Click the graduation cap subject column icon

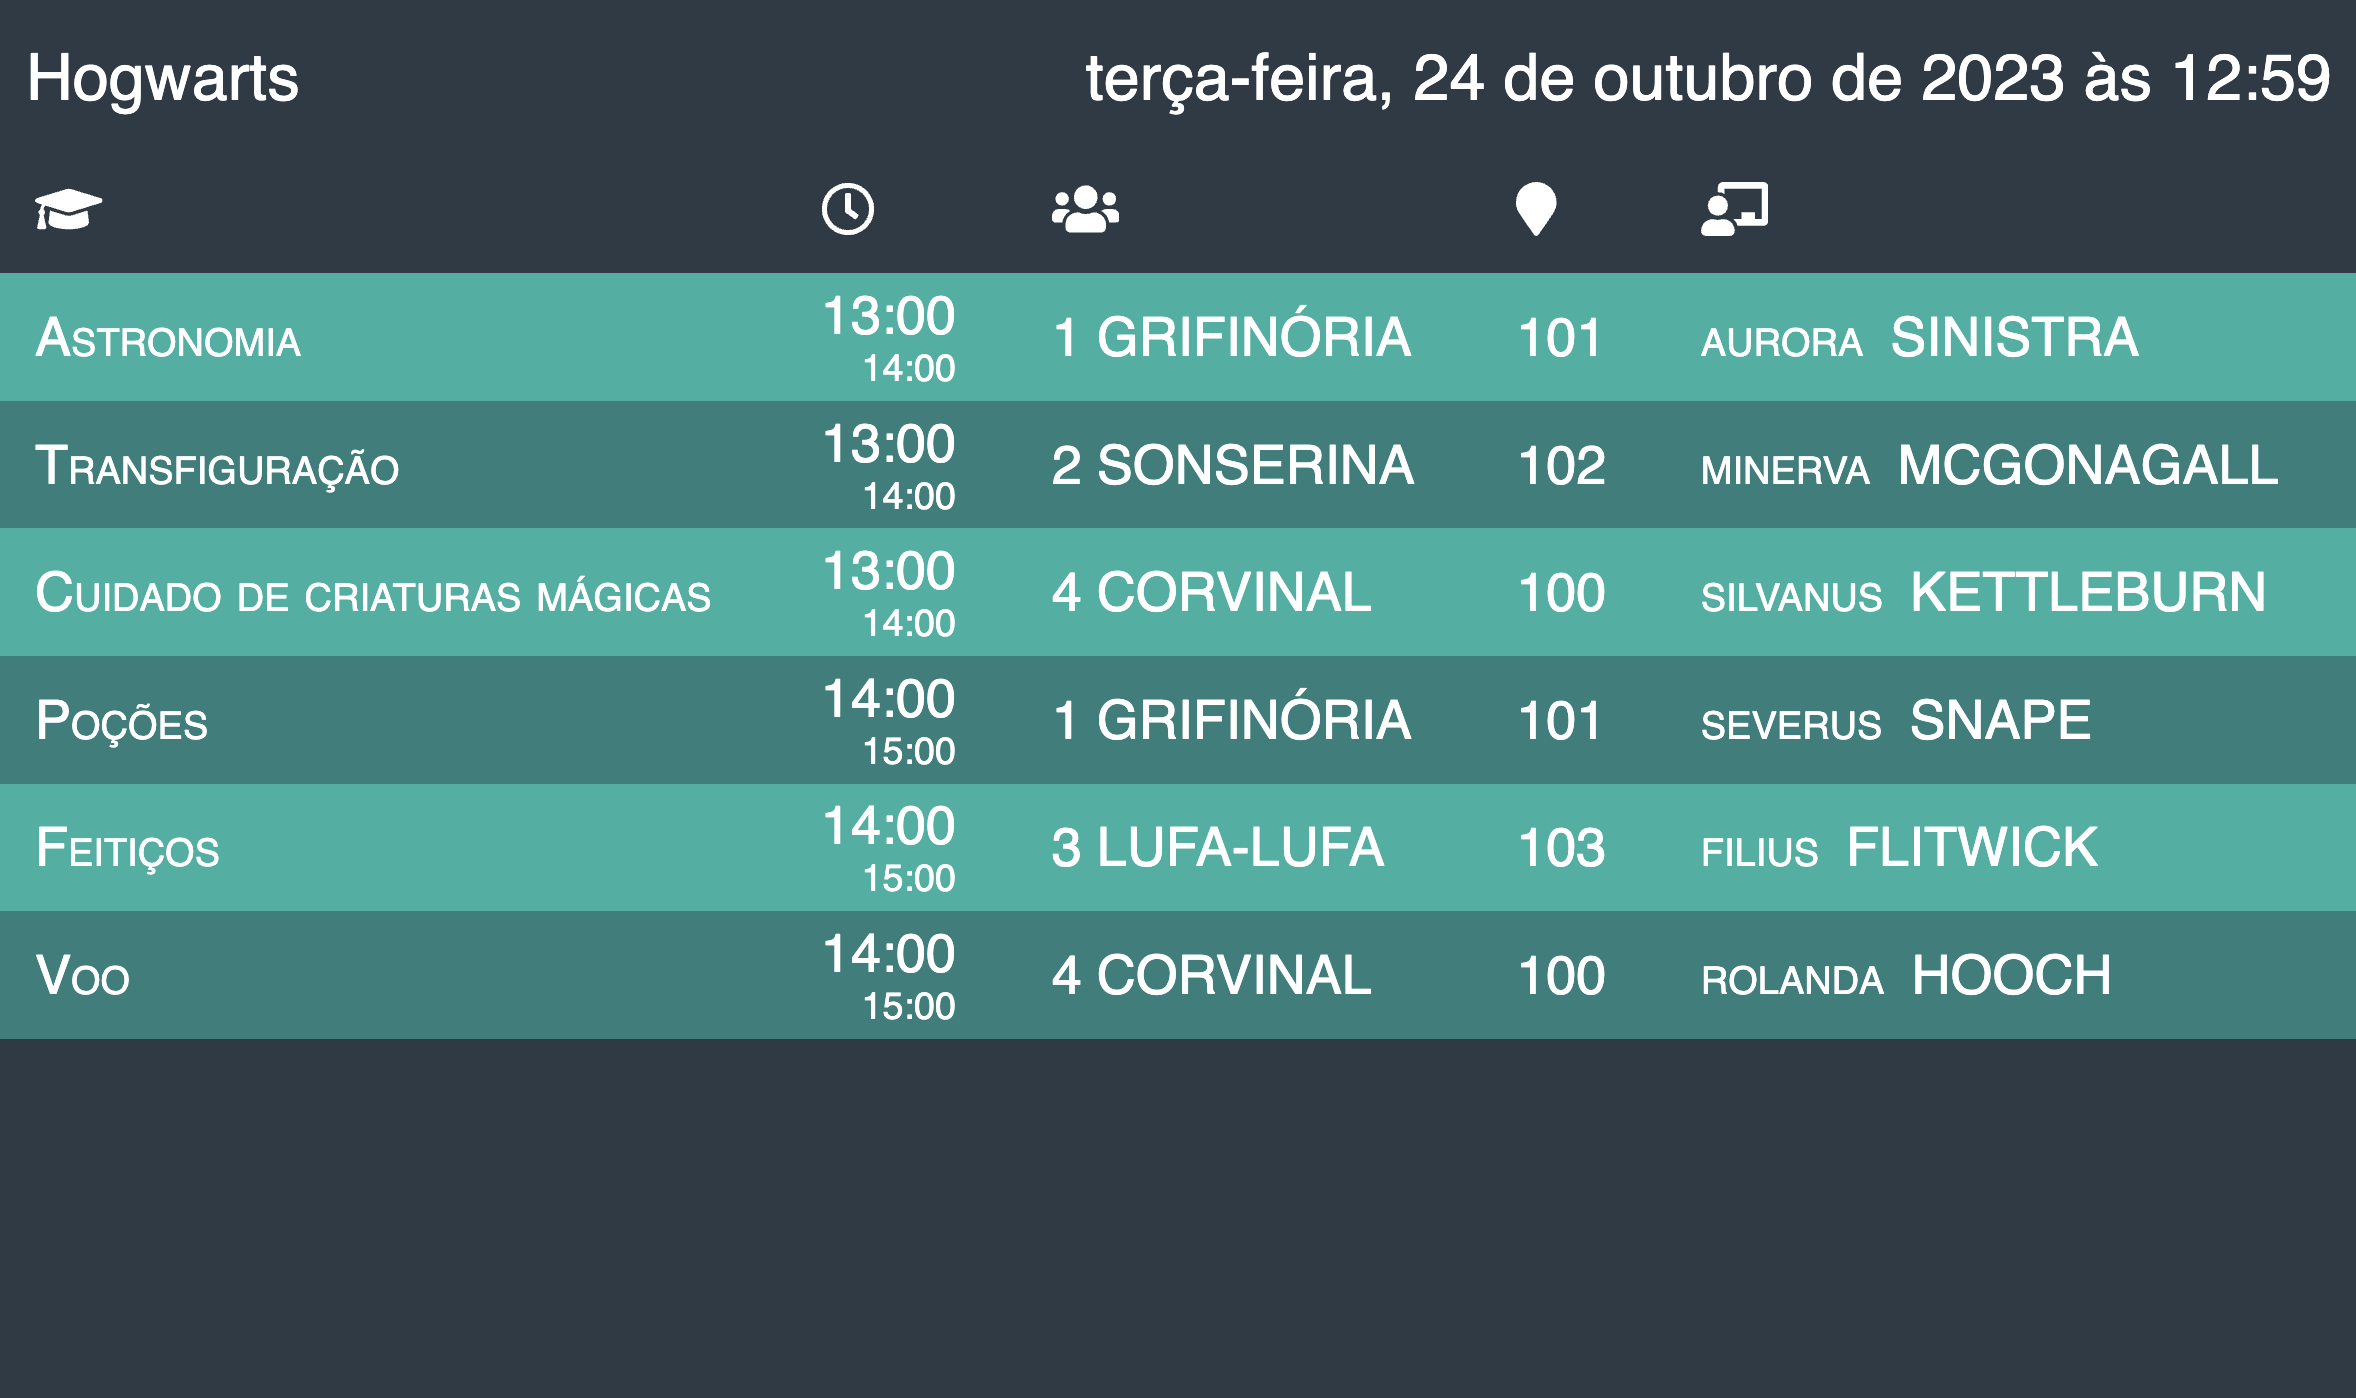point(68,209)
